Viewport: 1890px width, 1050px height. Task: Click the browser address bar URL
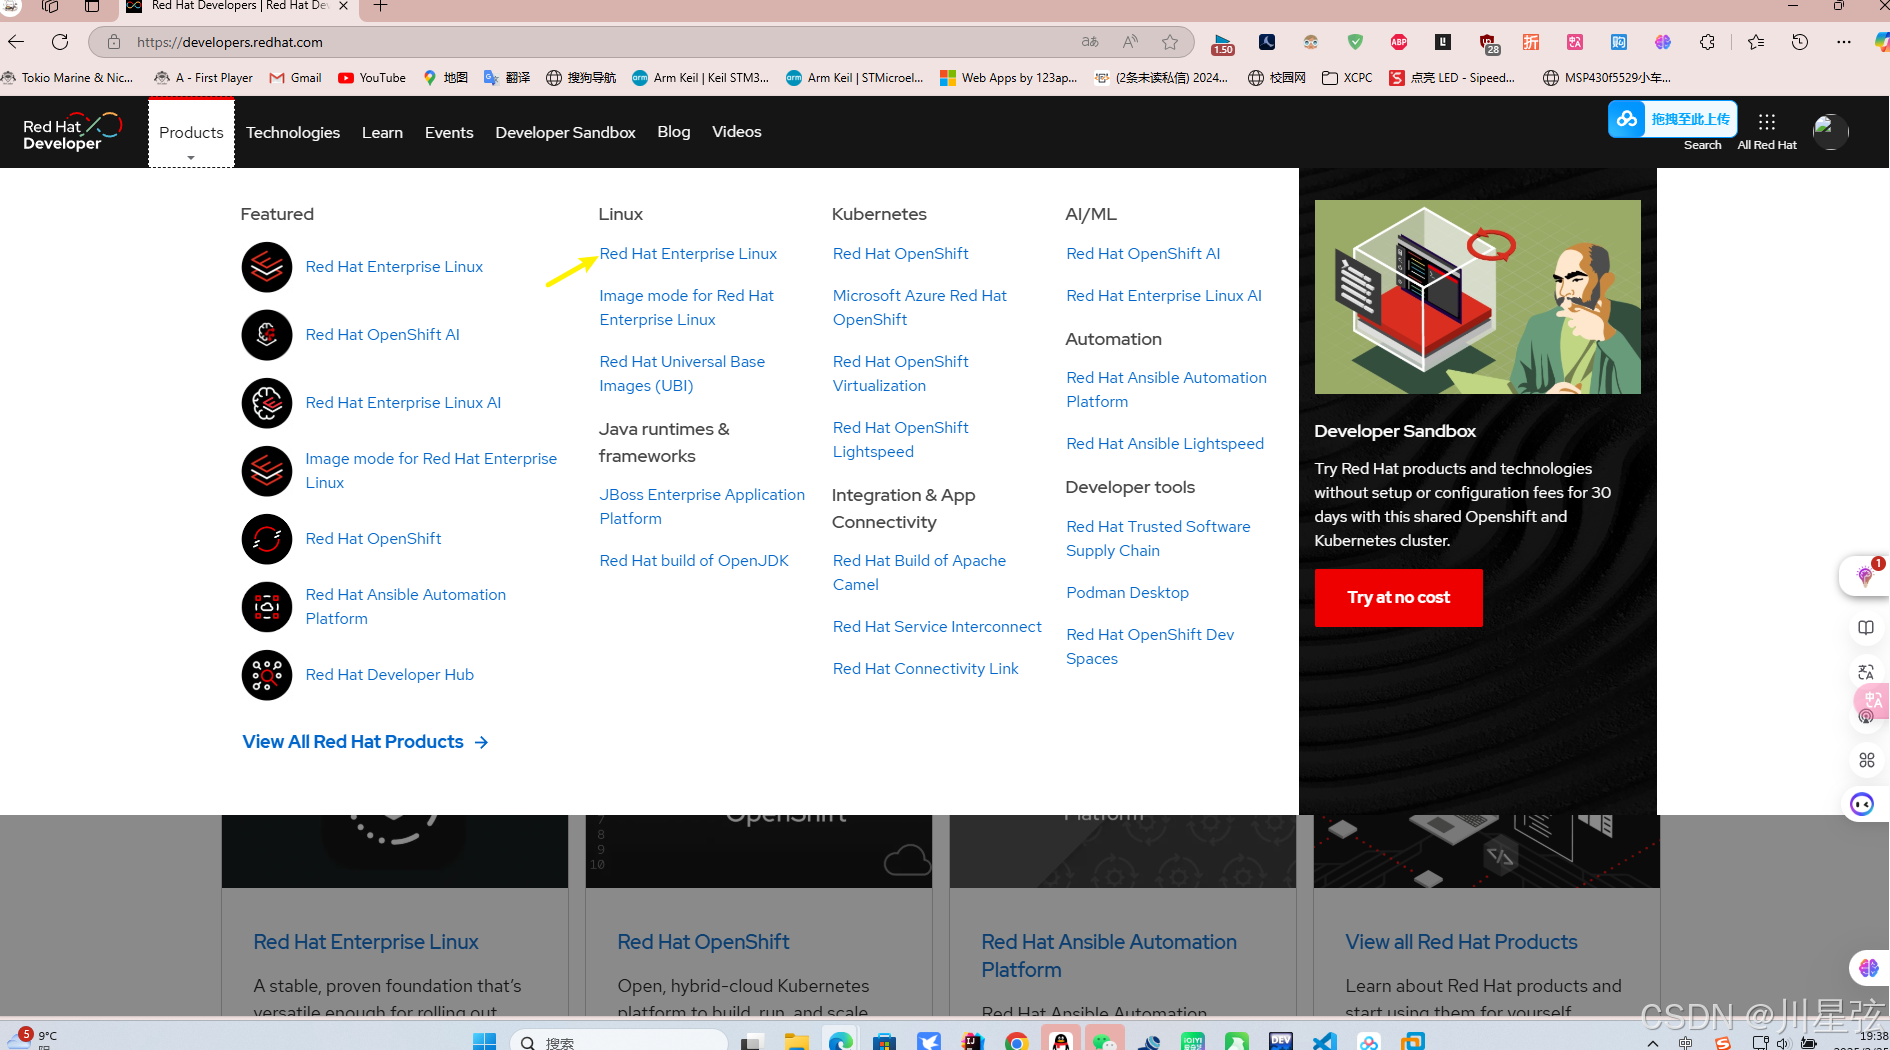pos(229,42)
